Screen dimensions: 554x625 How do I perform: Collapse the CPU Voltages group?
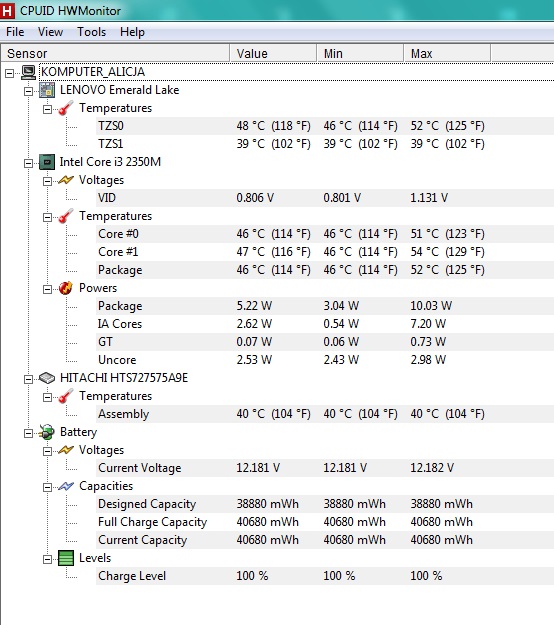click(x=47, y=181)
